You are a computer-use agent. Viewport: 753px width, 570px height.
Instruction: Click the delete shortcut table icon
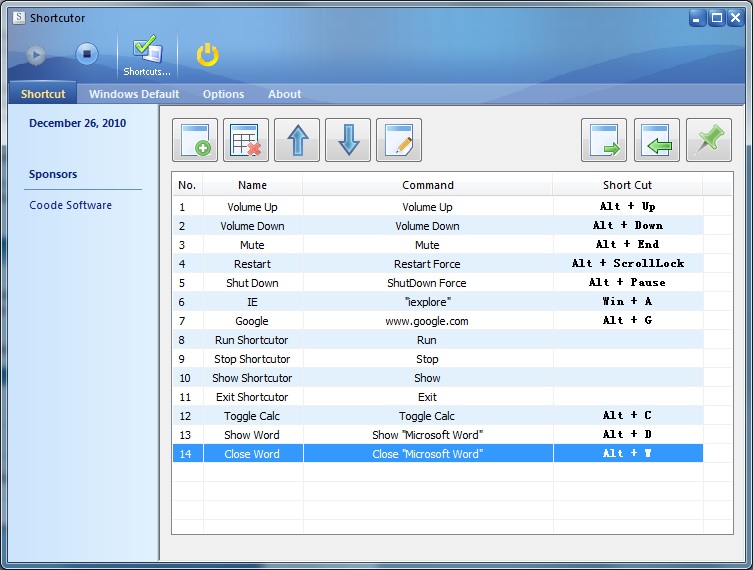click(x=246, y=140)
